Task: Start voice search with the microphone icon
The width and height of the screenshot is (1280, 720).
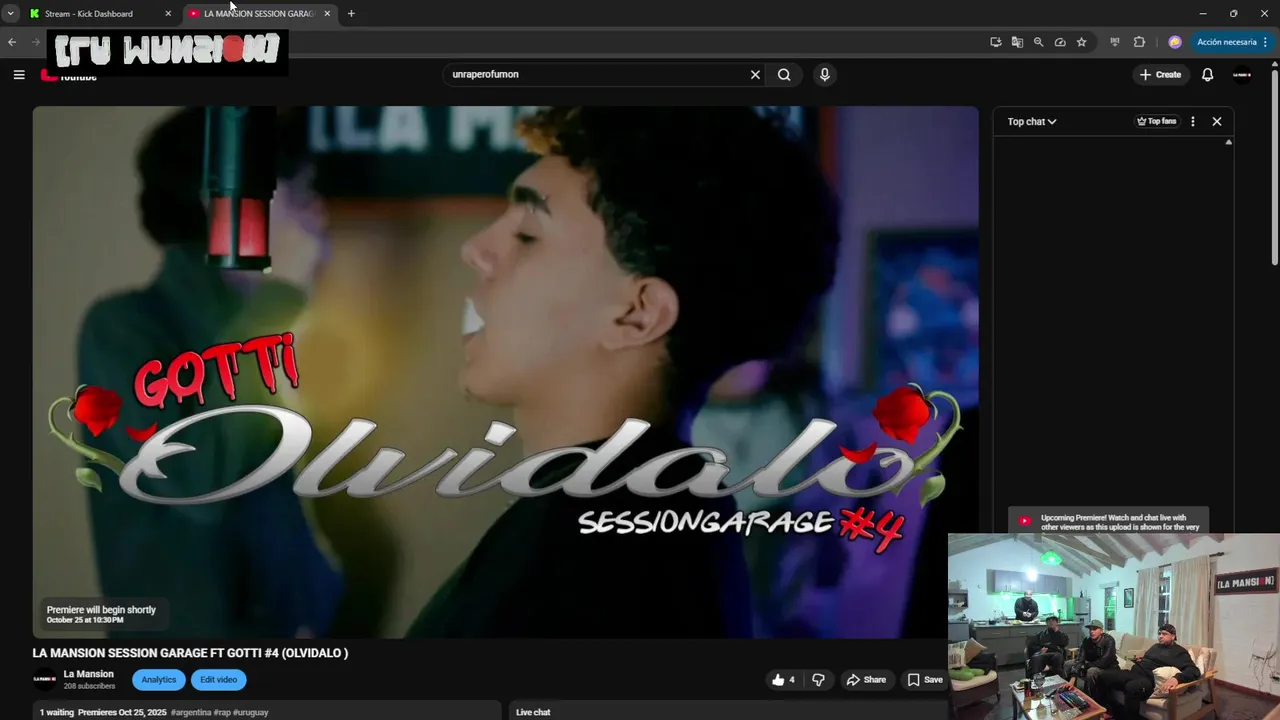Action: click(824, 75)
